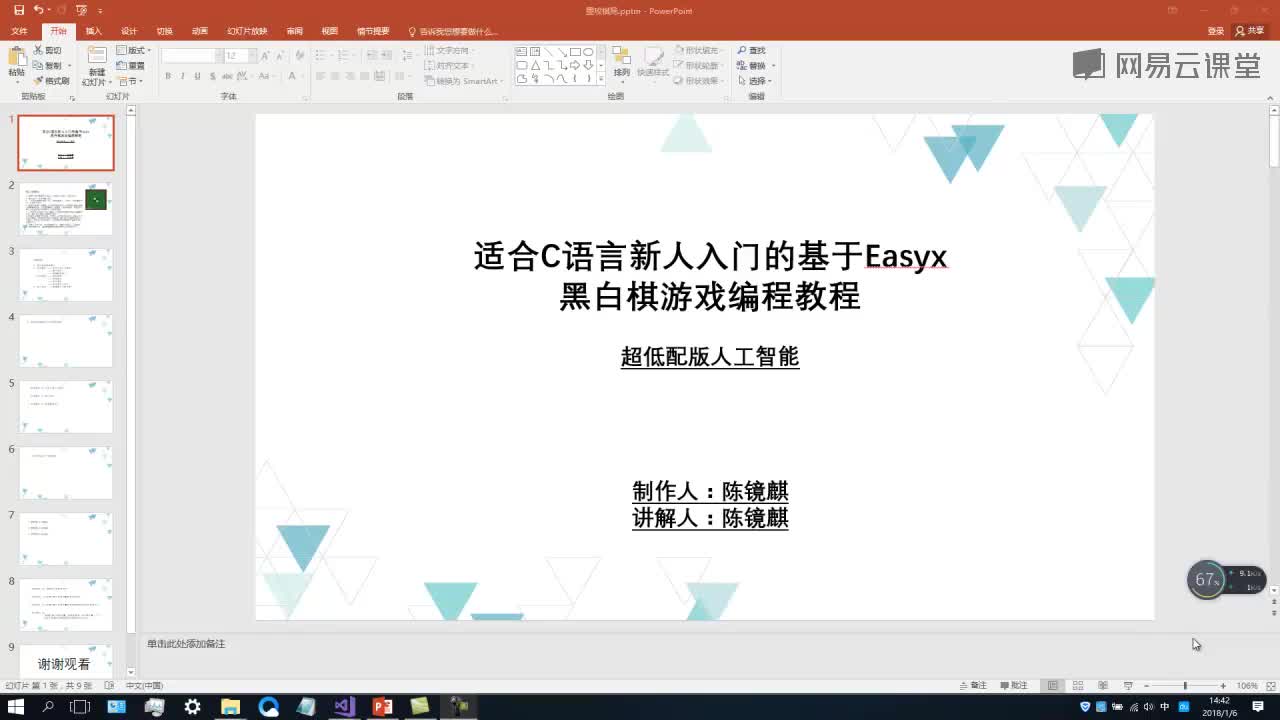1280x720 pixels.
Task: Save the presentation with the floppy disk icon
Action: coord(18,10)
